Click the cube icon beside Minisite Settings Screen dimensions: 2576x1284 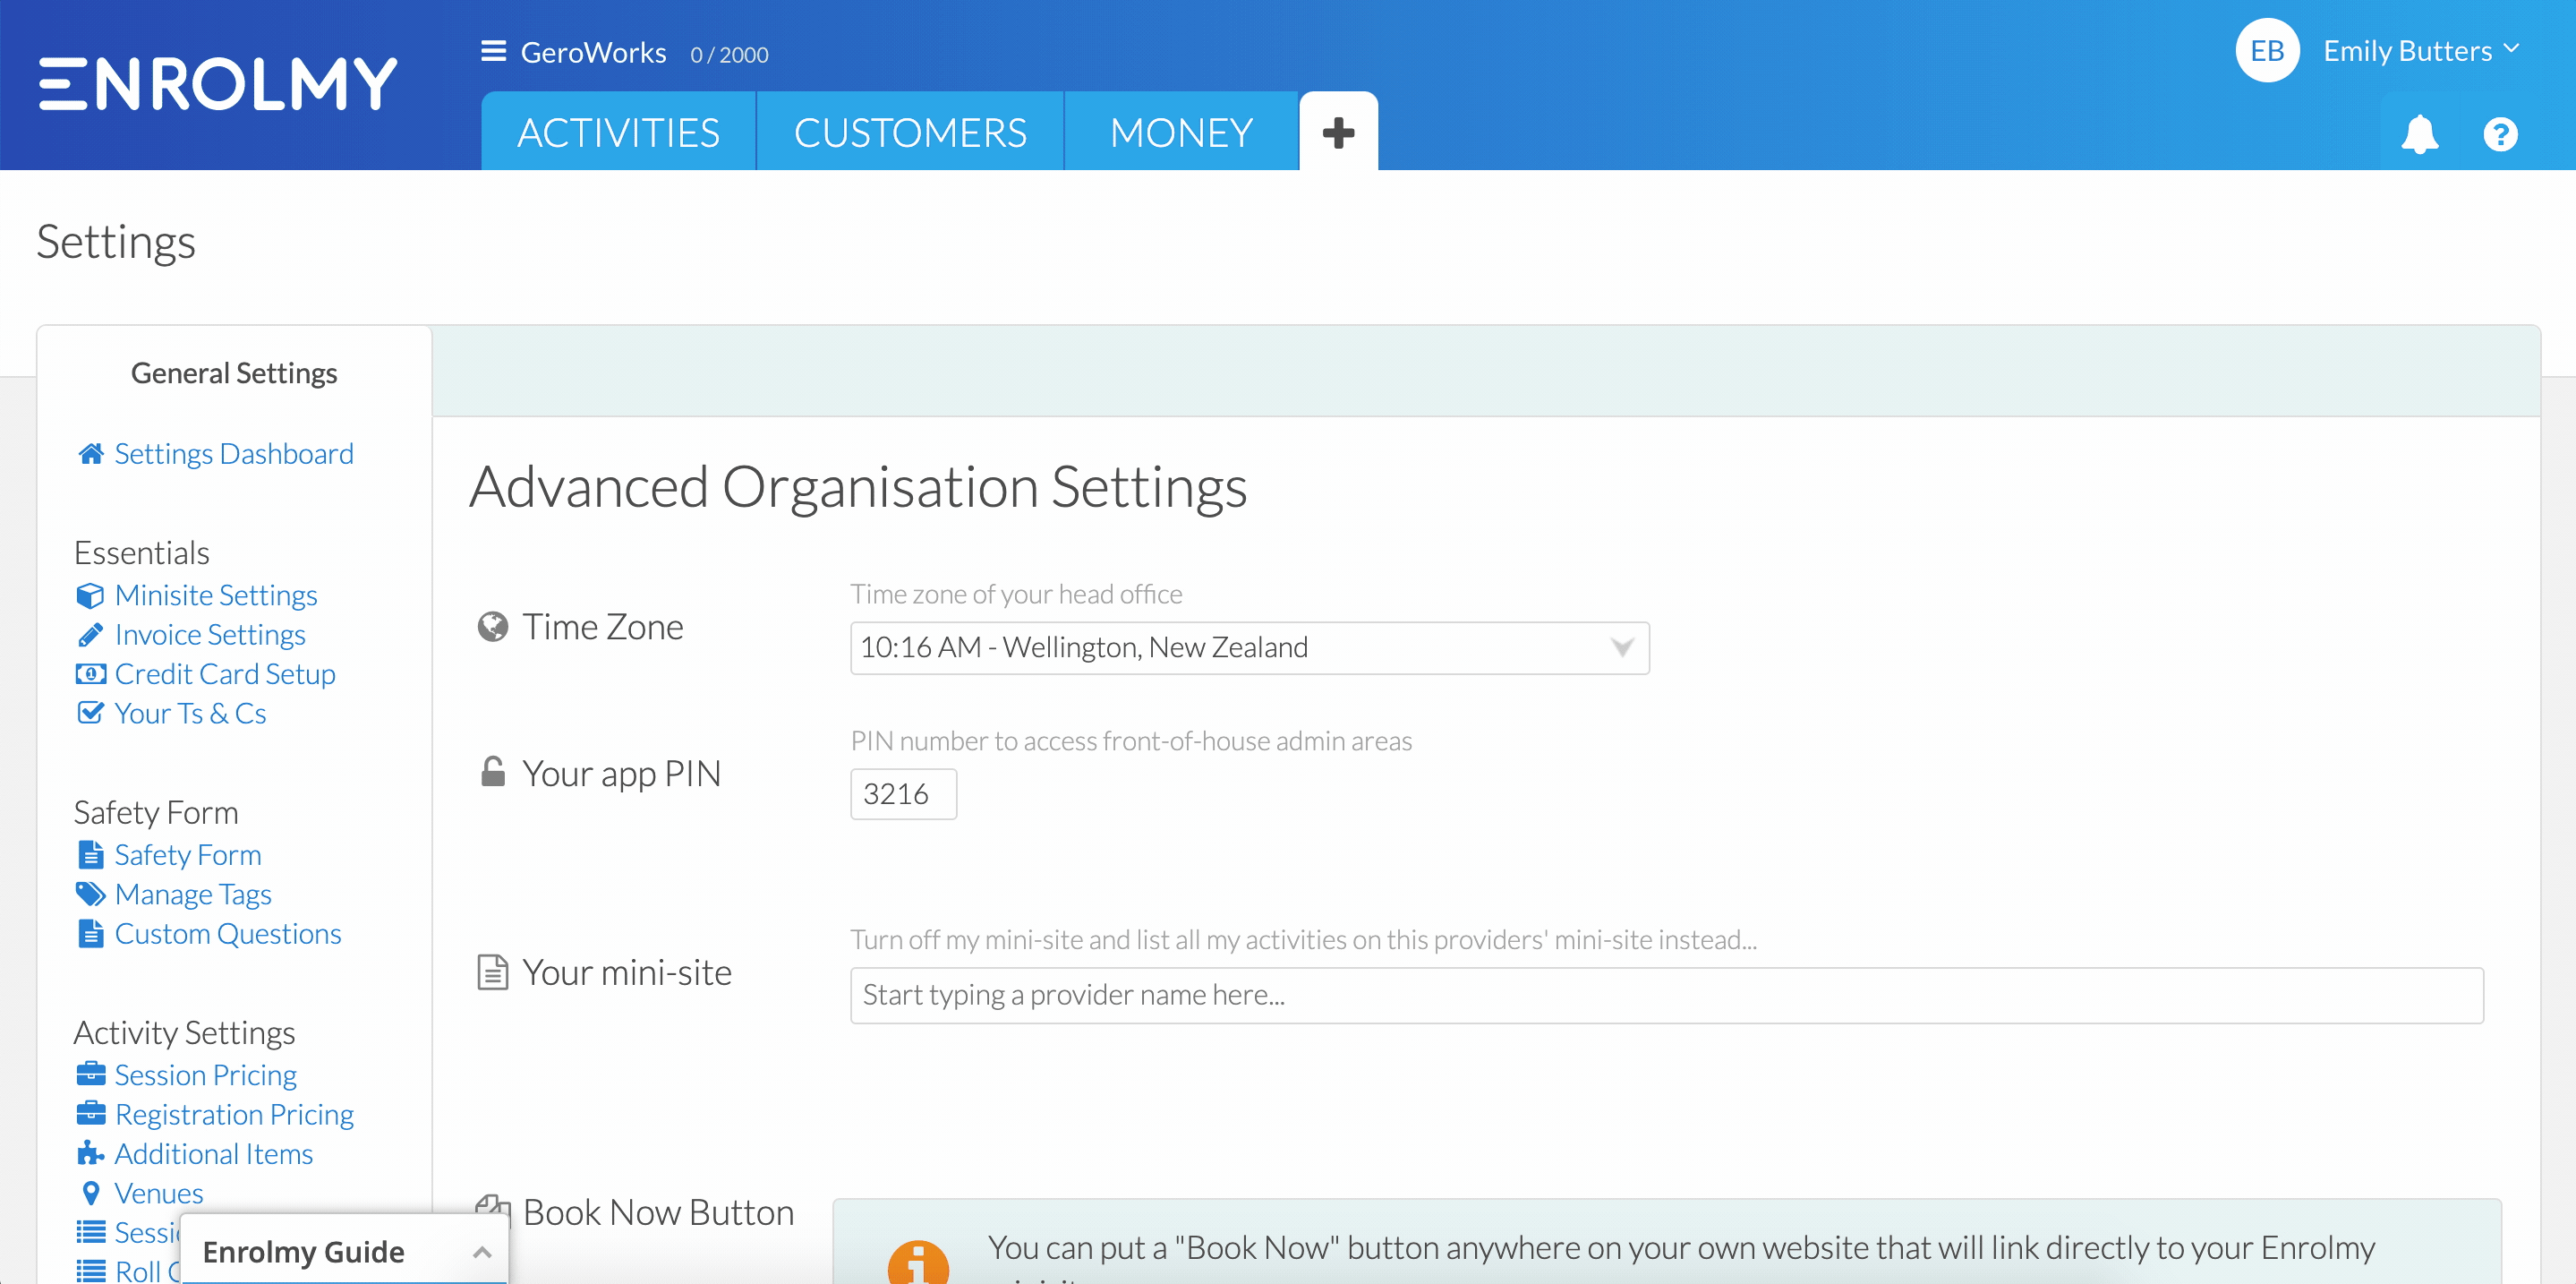point(90,596)
